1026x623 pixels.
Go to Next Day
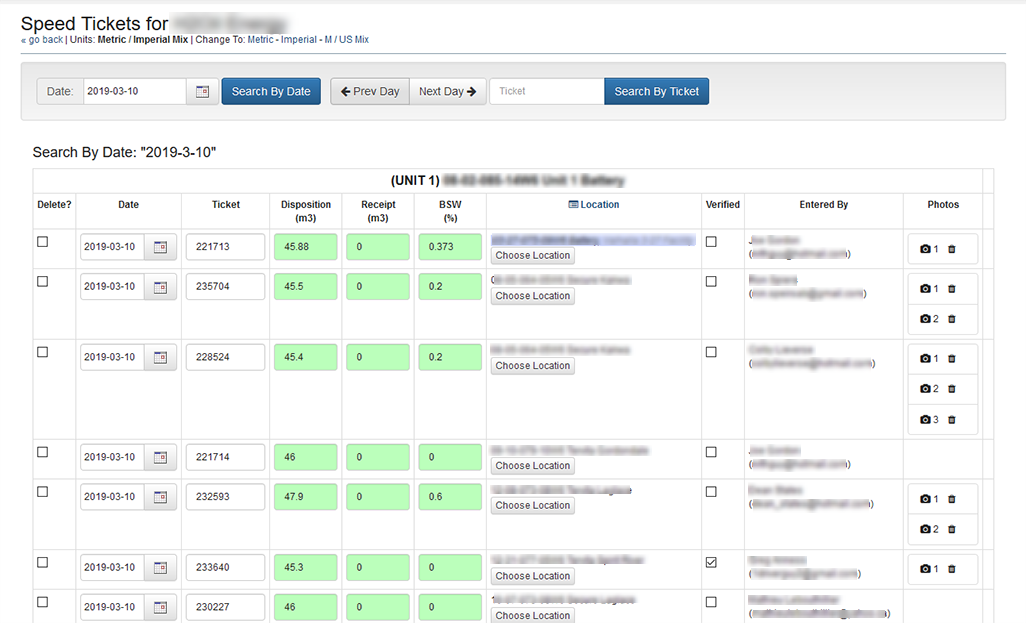click(x=447, y=92)
